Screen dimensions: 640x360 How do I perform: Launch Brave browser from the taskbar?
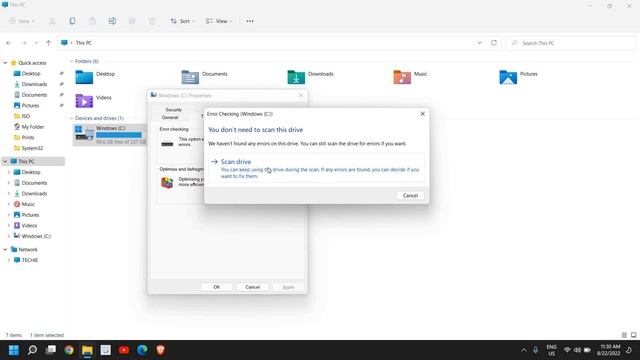point(160,350)
